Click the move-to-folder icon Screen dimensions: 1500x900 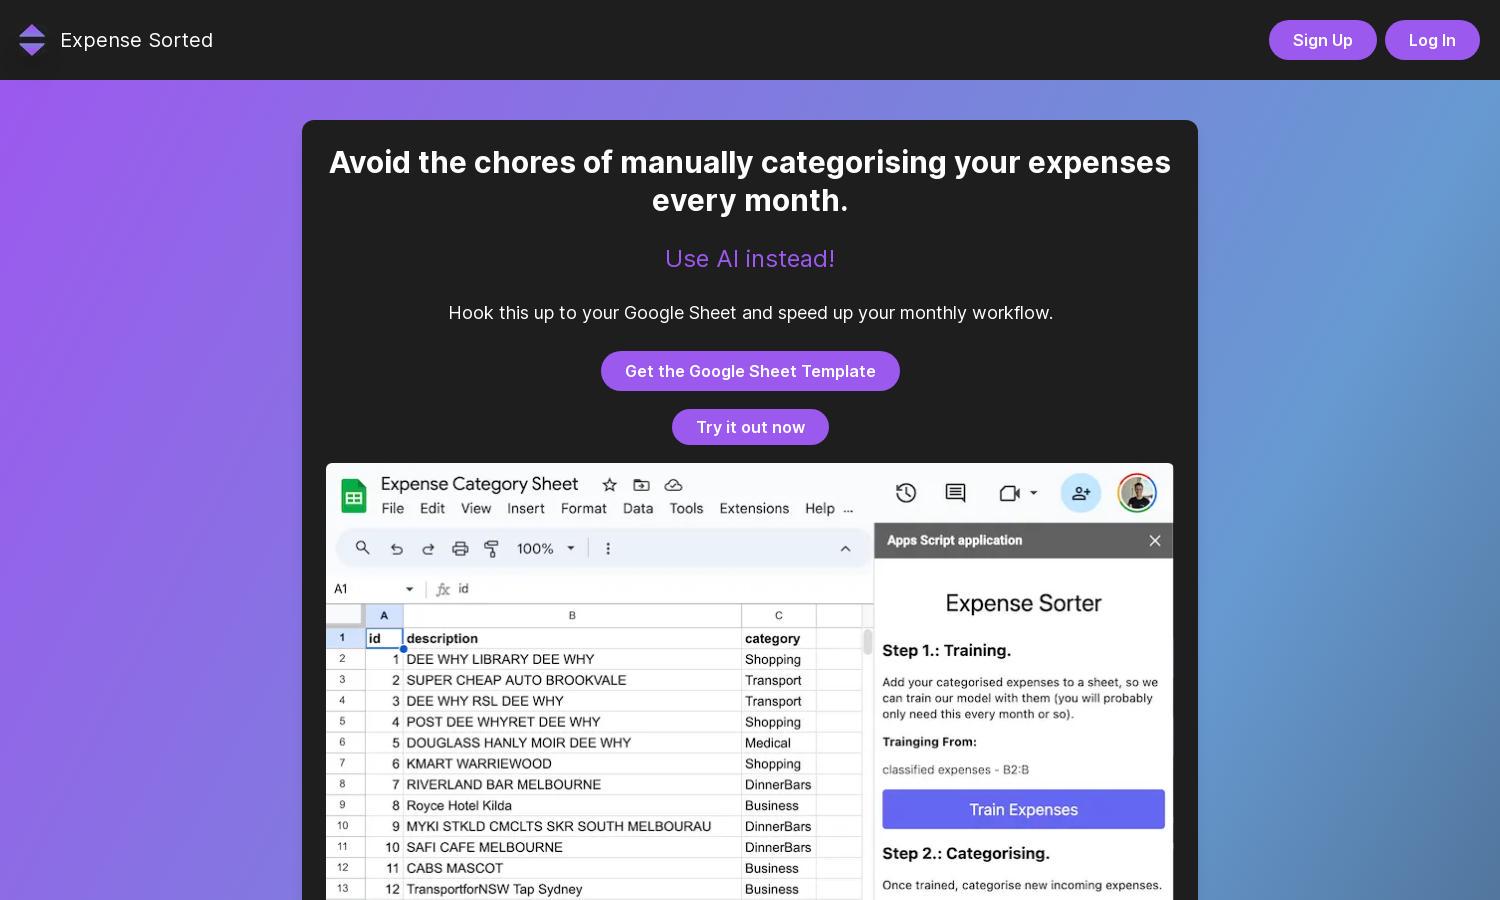click(641, 485)
